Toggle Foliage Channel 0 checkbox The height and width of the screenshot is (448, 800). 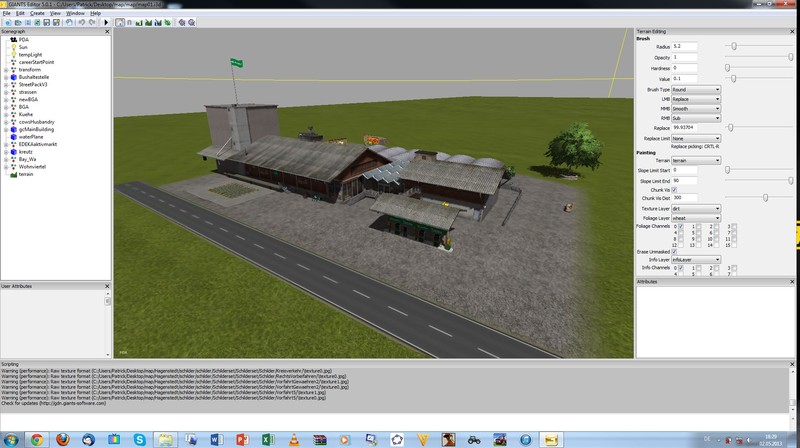click(681, 227)
